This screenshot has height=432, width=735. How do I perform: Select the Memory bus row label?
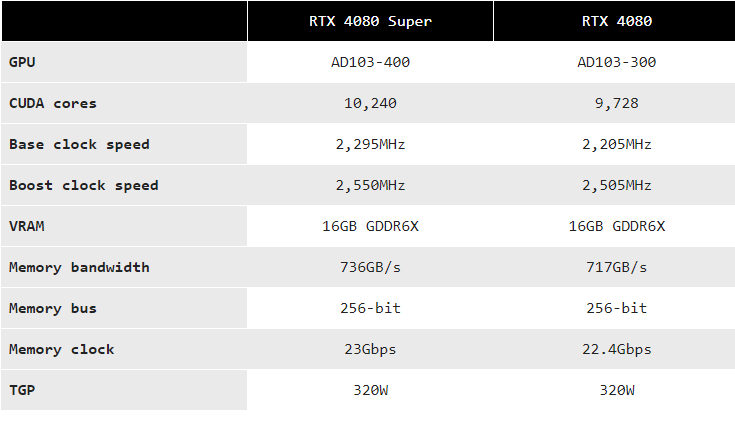[53, 308]
